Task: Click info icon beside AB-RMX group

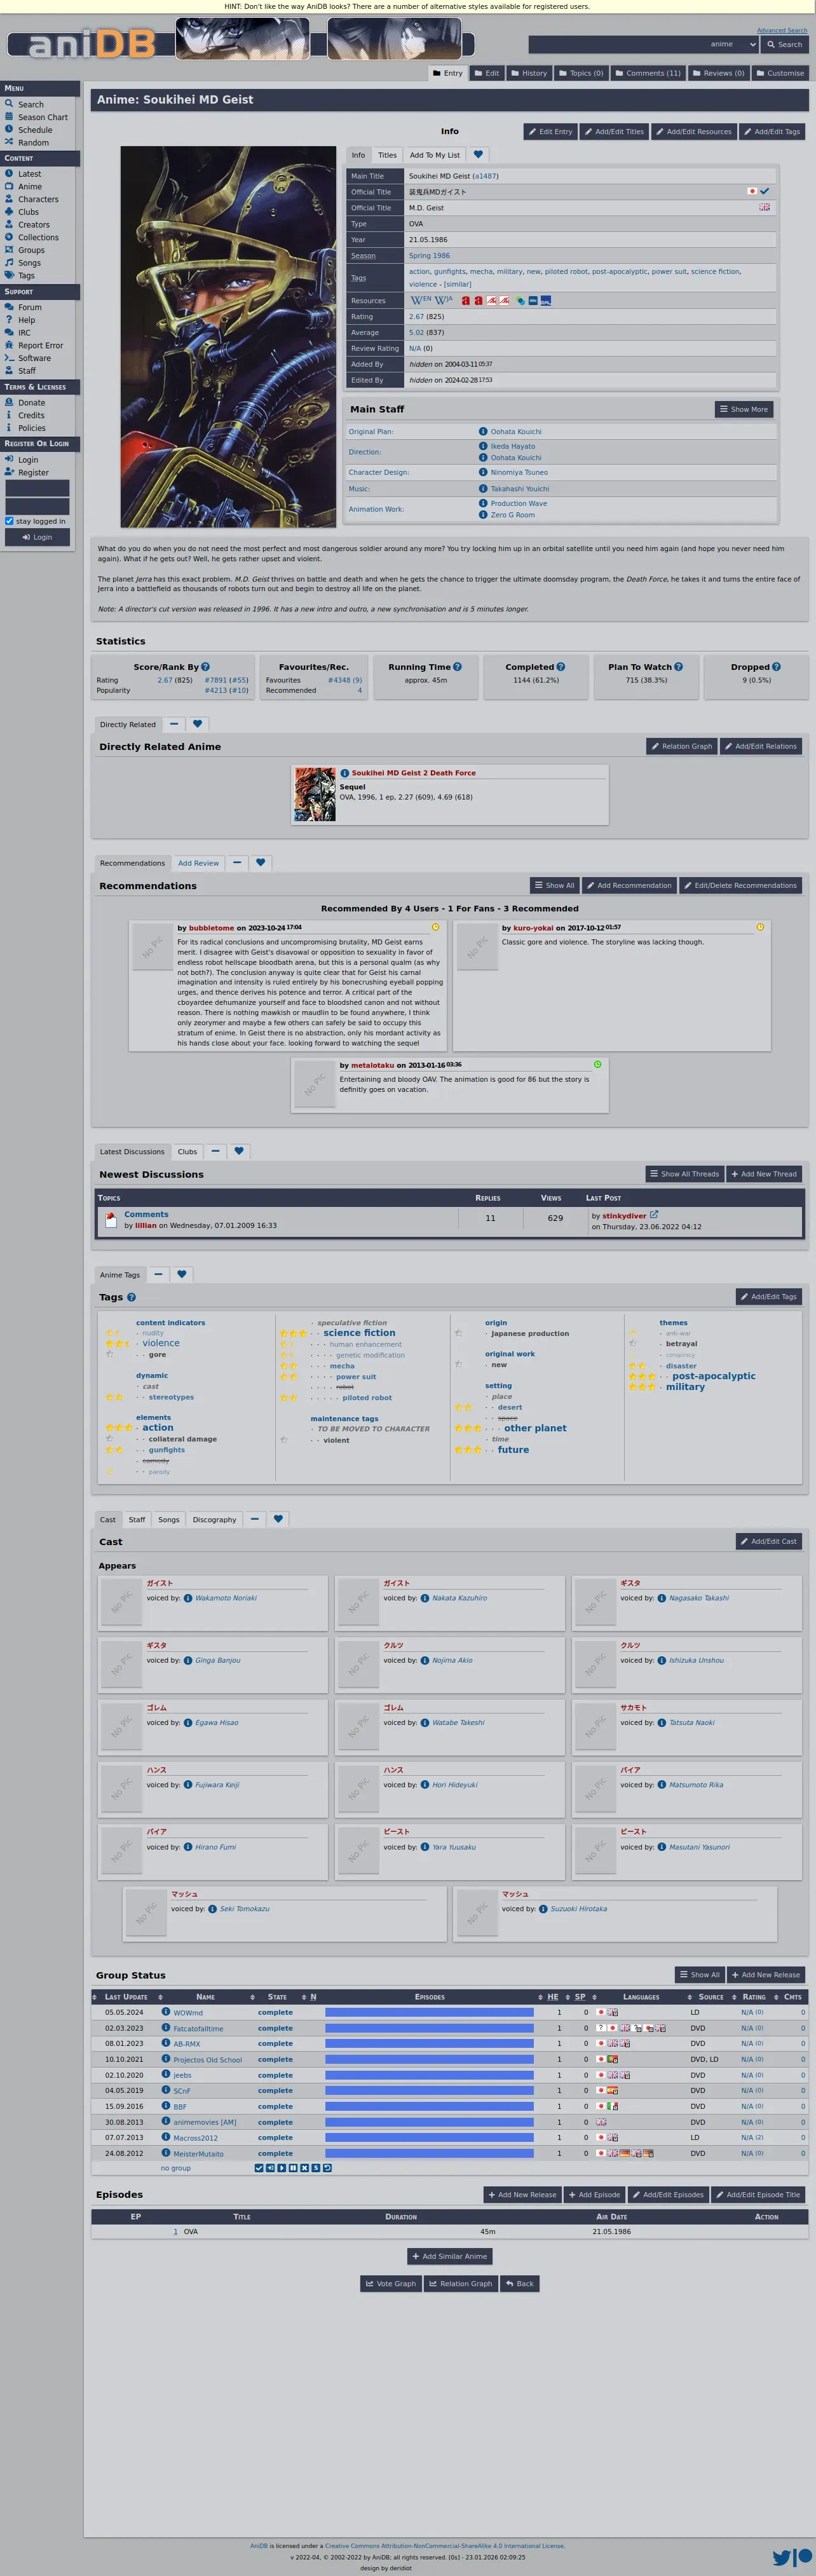Action: (x=166, y=2043)
